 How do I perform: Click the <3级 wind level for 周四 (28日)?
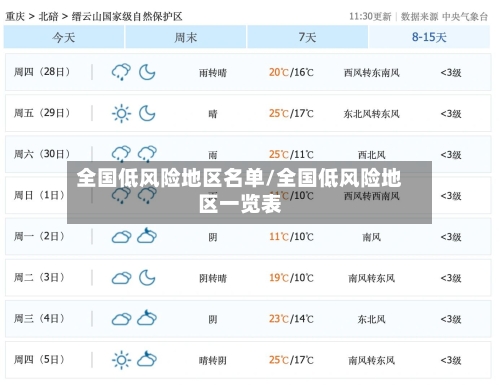[x=451, y=73]
